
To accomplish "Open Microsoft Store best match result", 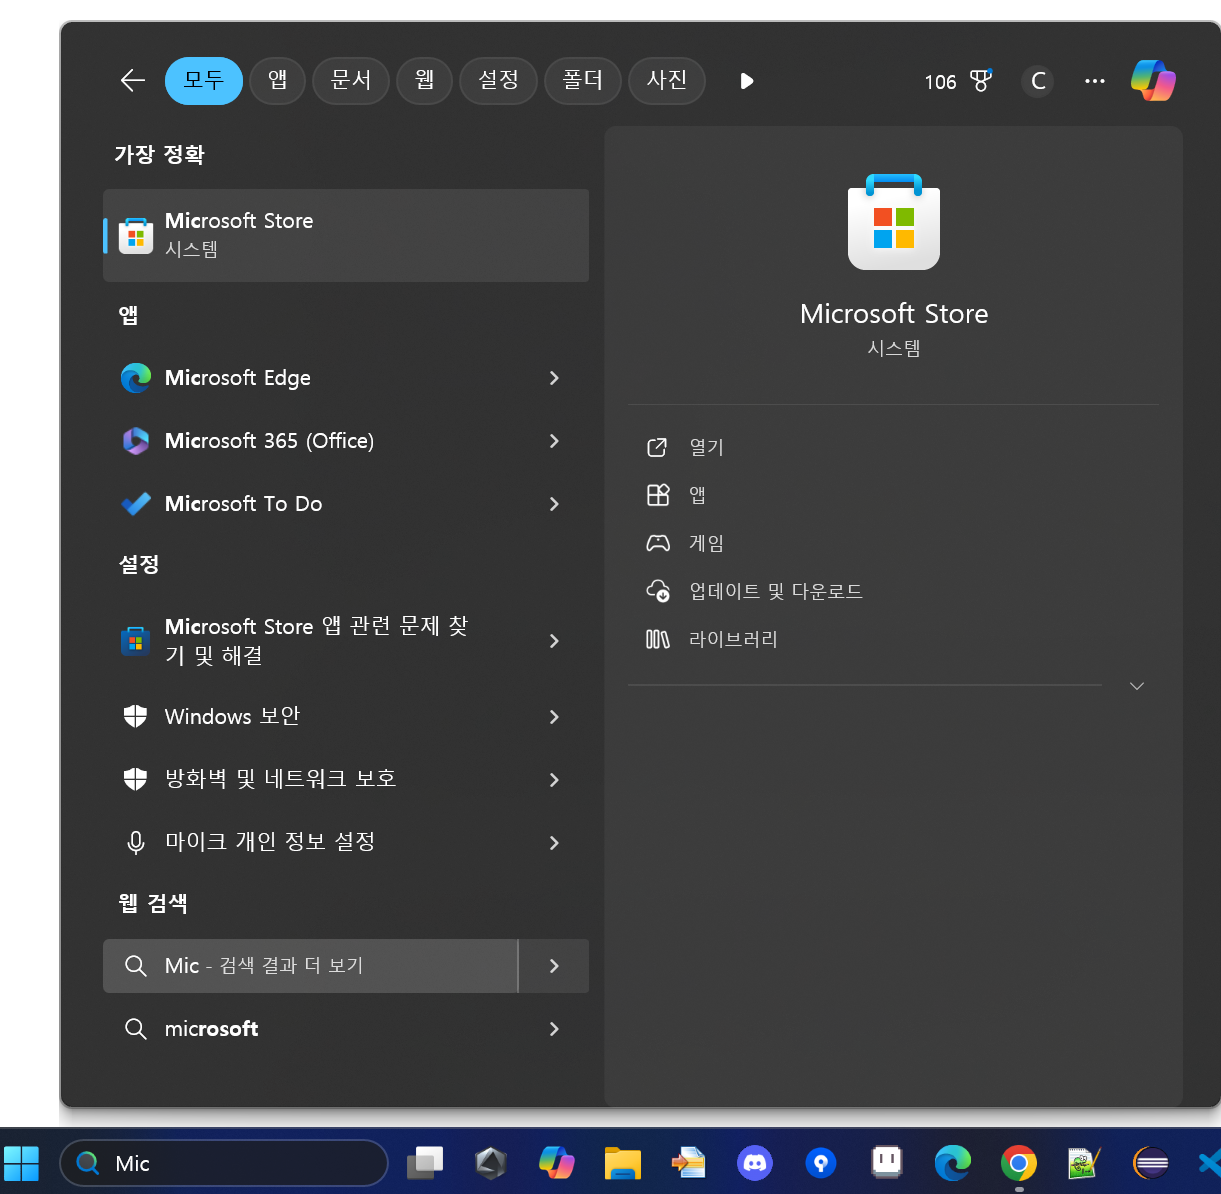I will click(x=346, y=235).
